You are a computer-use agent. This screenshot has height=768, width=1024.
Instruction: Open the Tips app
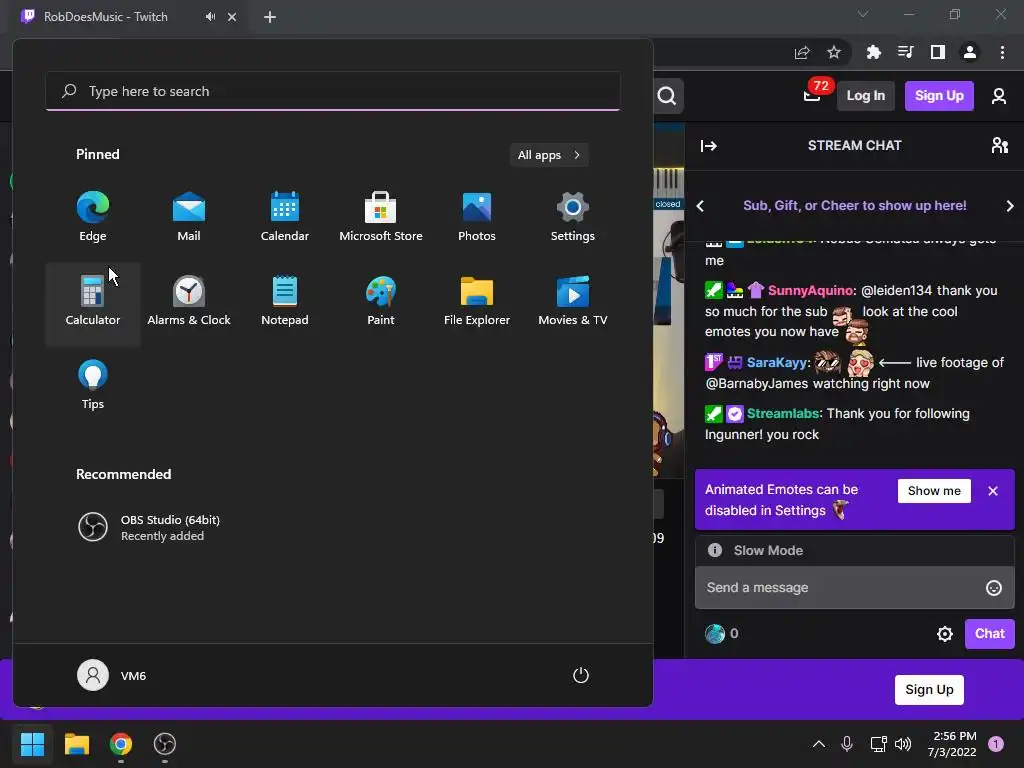pyautogui.click(x=93, y=385)
